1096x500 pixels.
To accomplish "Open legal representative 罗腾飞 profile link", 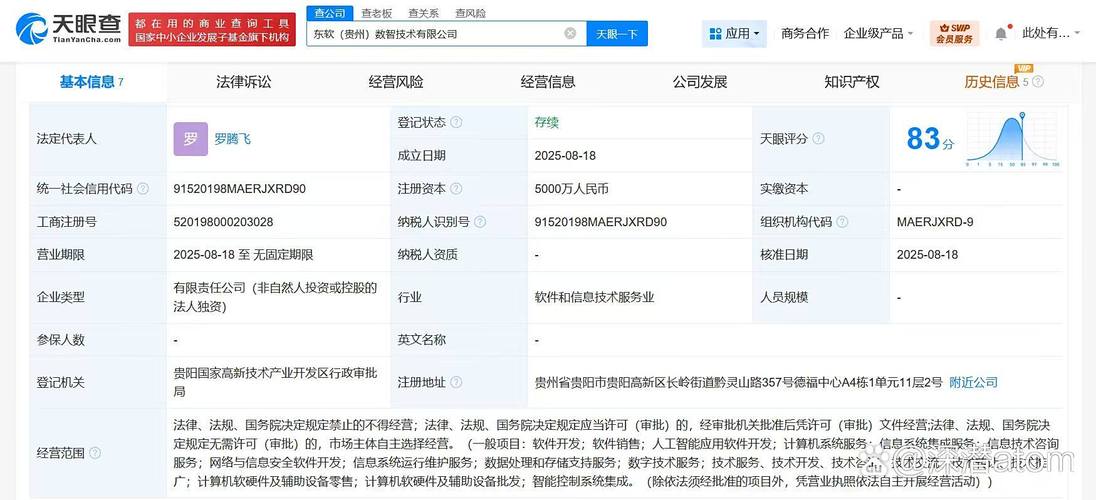I will point(233,138).
